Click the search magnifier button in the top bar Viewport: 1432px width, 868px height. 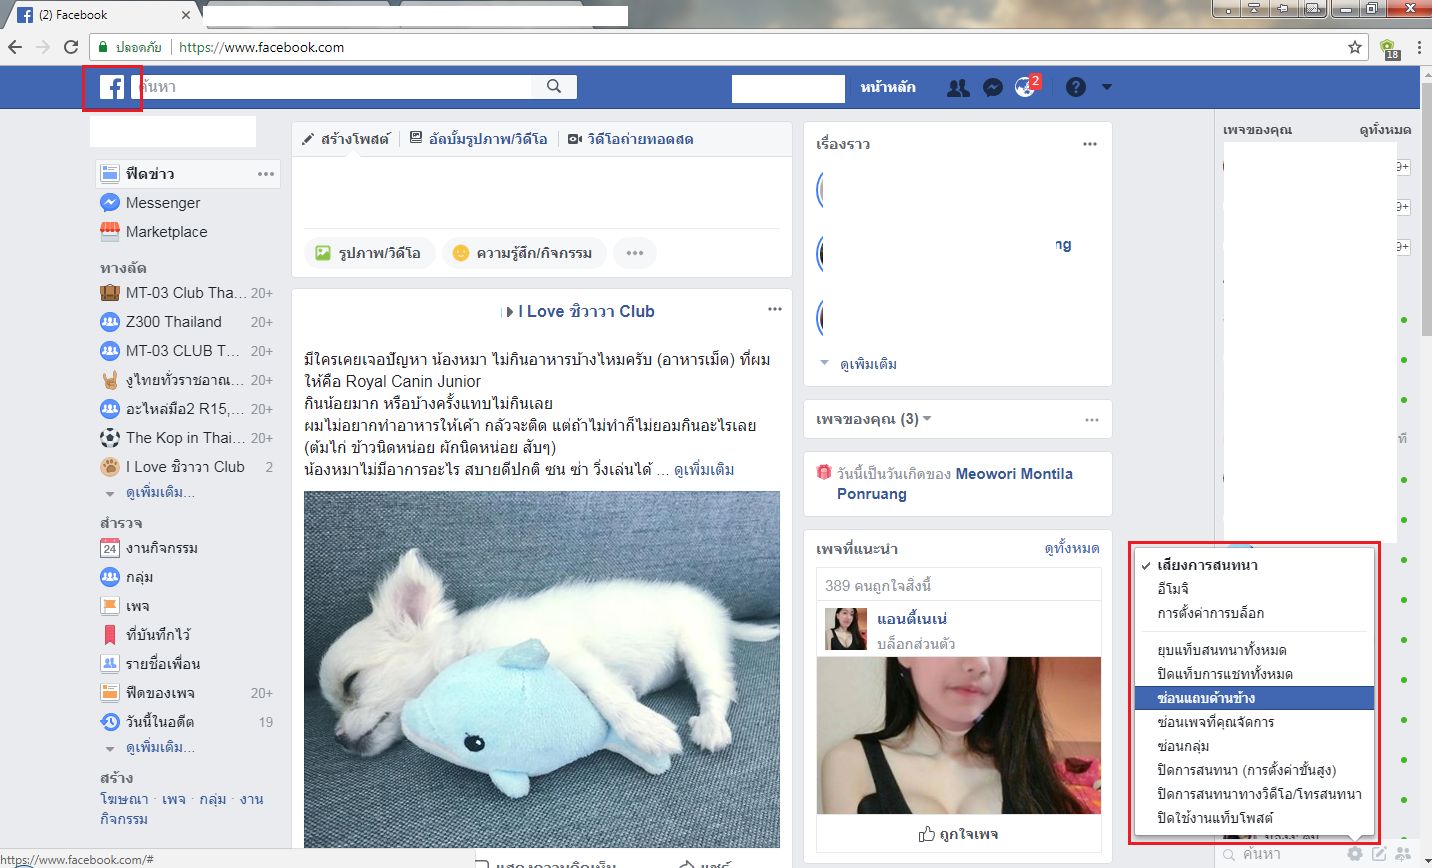(554, 87)
